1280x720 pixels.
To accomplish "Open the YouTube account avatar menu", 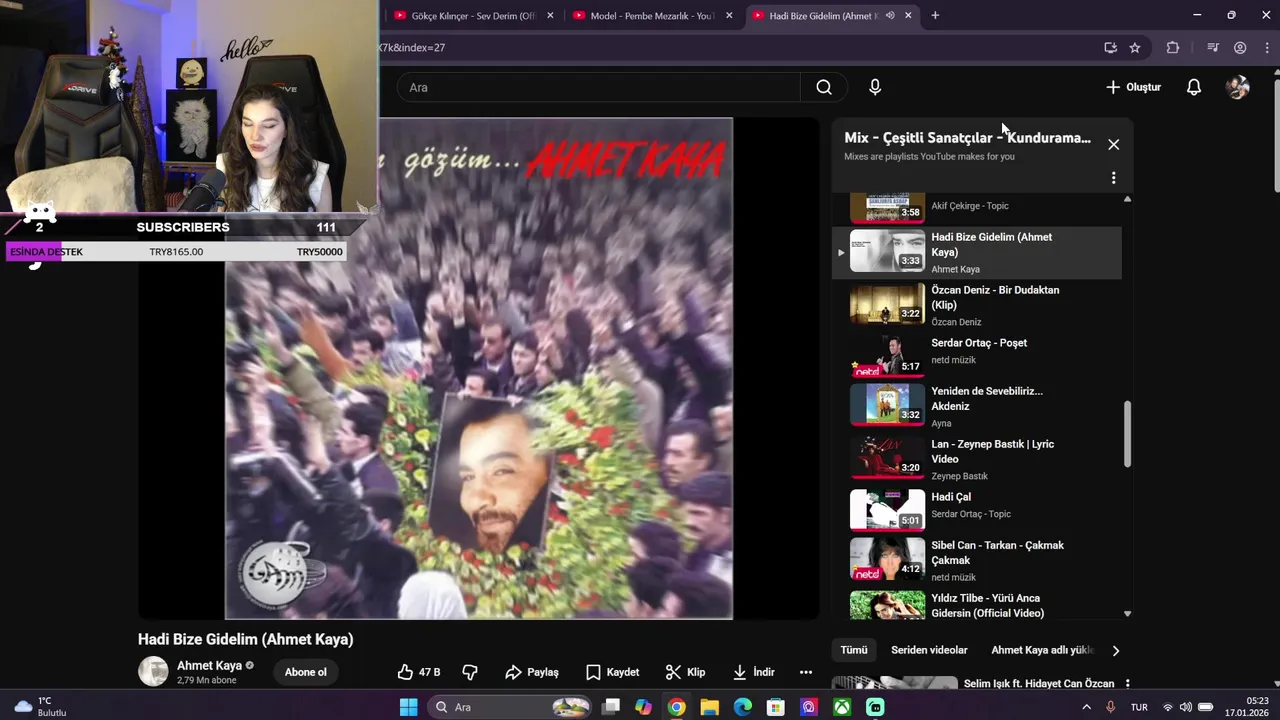I will pos(1238,87).
